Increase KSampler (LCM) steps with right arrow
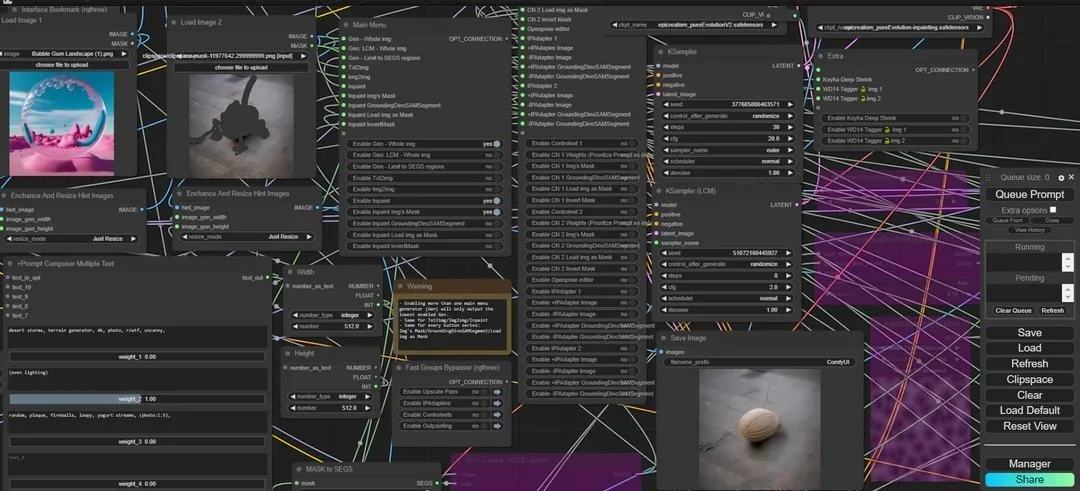The width and height of the screenshot is (1080, 491). [x=790, y=275]
